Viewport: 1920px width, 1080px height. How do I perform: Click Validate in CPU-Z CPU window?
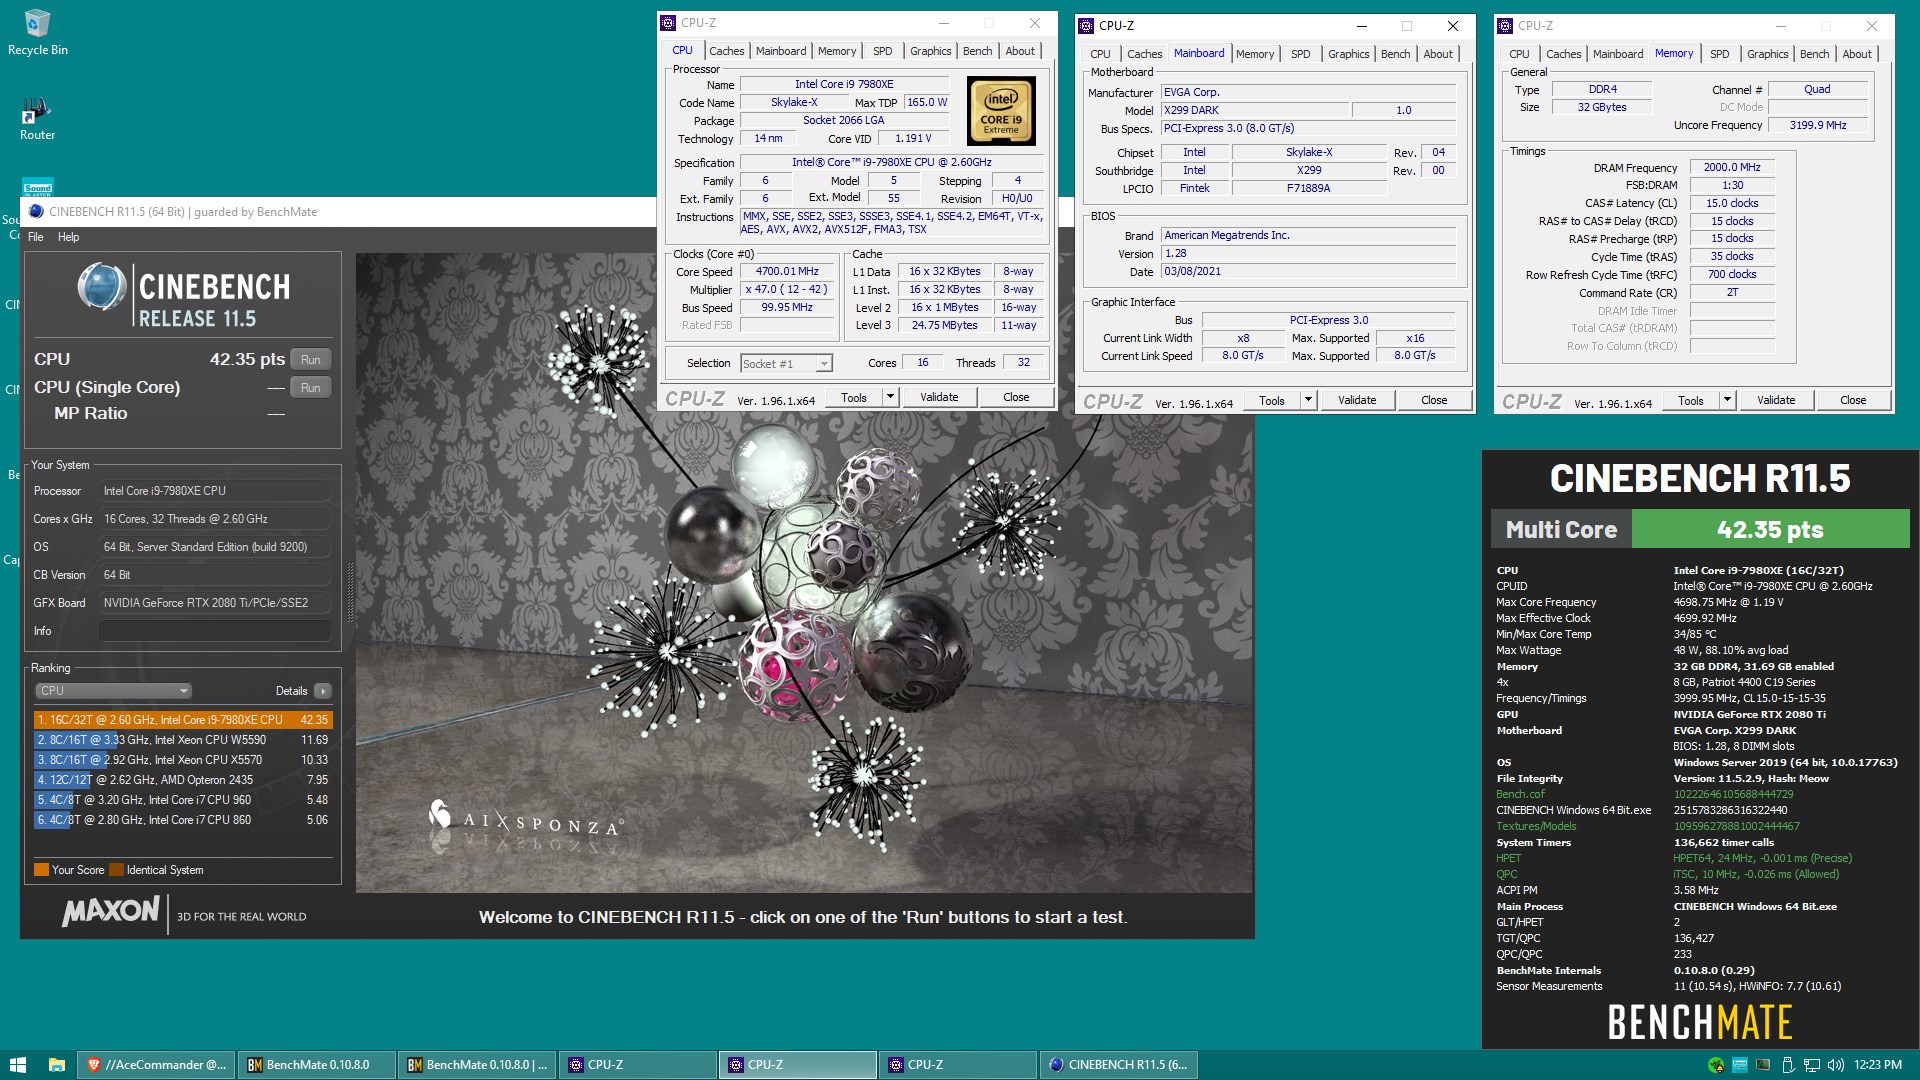pyautogui.click(x=939, y=397)
